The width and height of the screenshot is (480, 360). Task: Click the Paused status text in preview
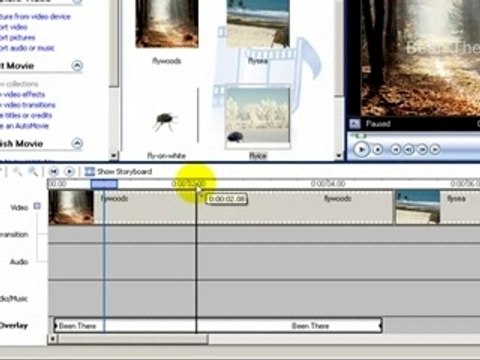pos(378,124)
